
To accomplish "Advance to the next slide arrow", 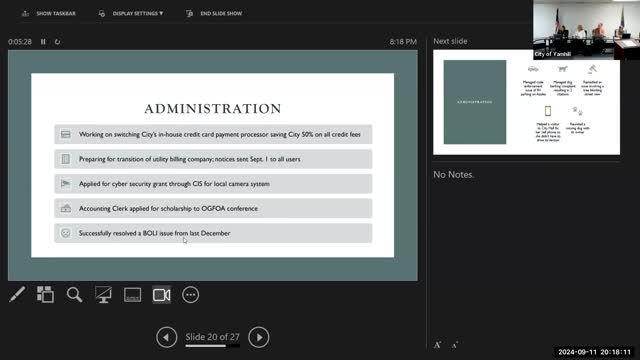I will click(259, 337).
